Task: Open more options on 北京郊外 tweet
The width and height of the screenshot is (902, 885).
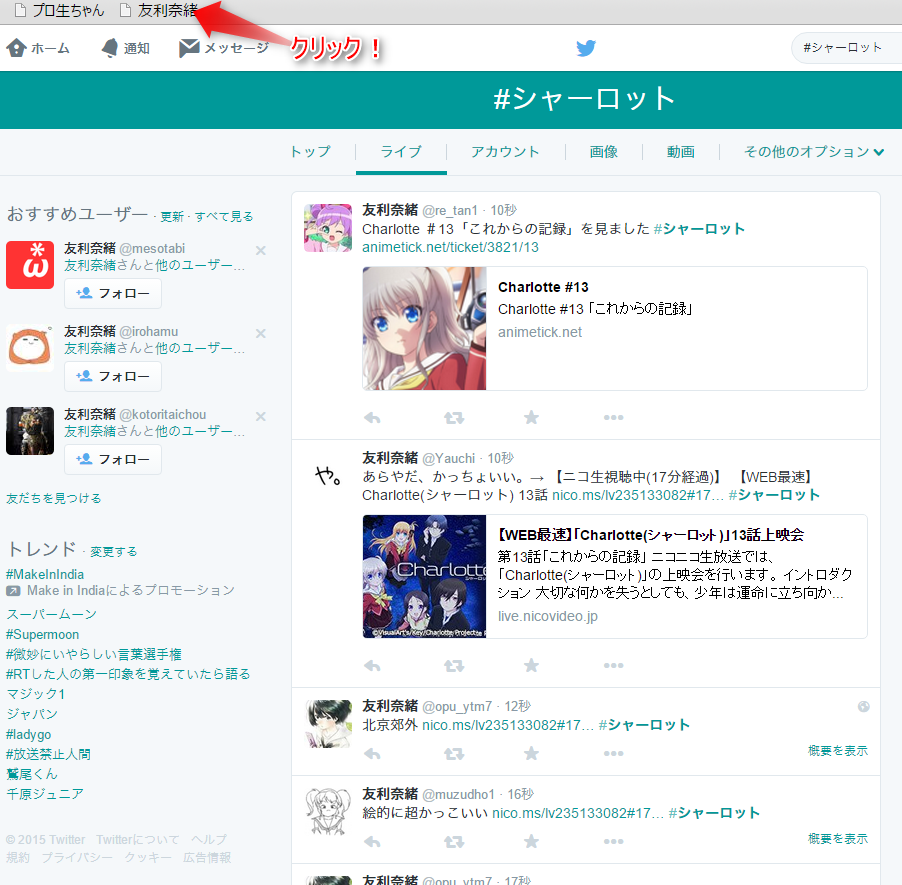Action: point(613,754)
